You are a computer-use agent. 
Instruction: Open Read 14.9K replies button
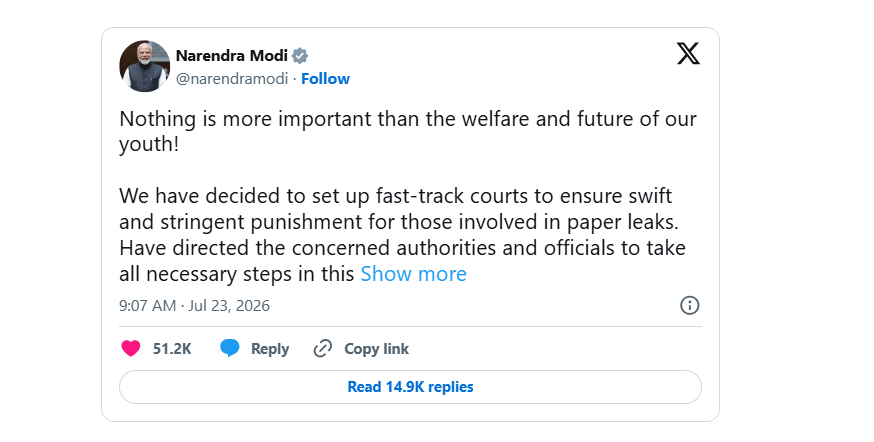tap(410, 387)
